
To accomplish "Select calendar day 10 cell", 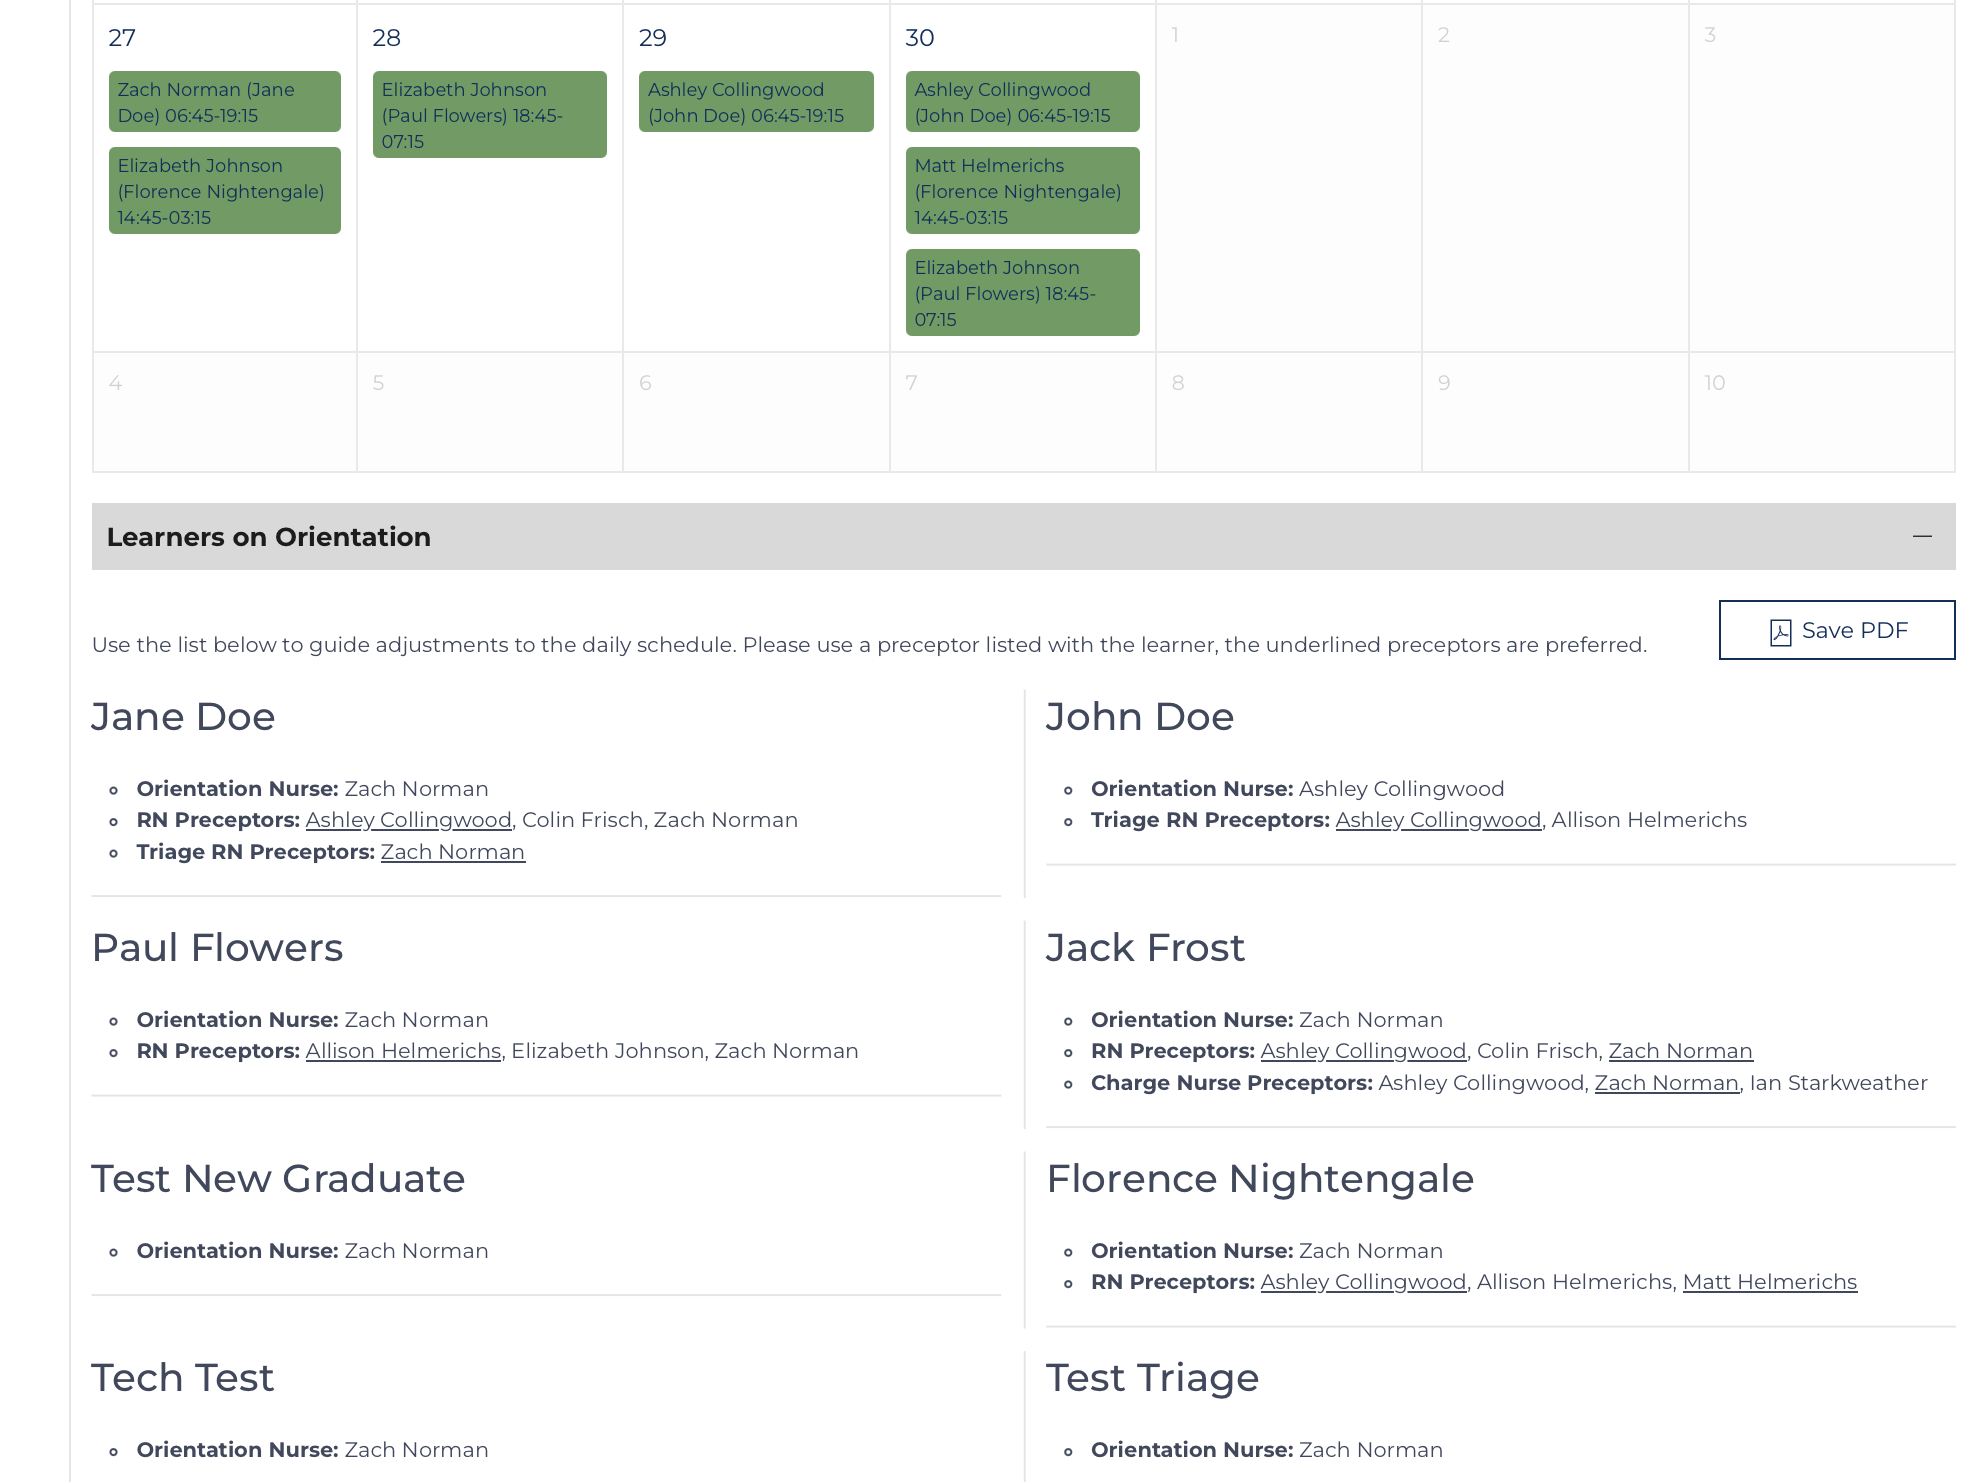I will [1821, 412].
